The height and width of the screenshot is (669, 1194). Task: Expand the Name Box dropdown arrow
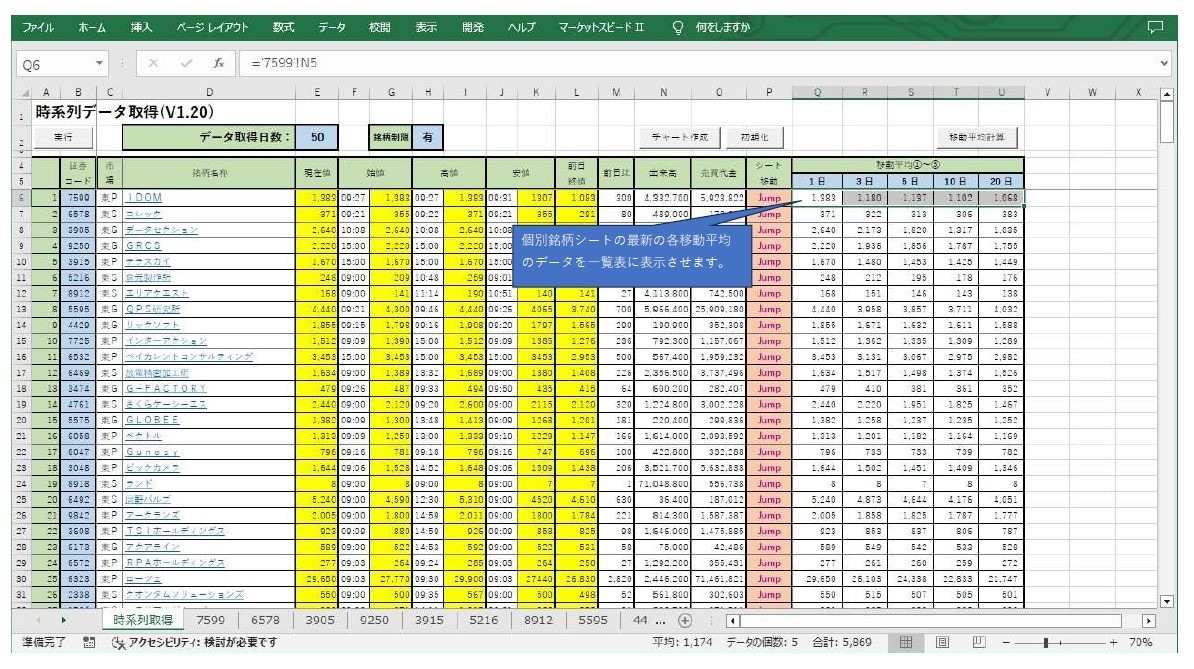pyautogui.click(x=99, y=64)
